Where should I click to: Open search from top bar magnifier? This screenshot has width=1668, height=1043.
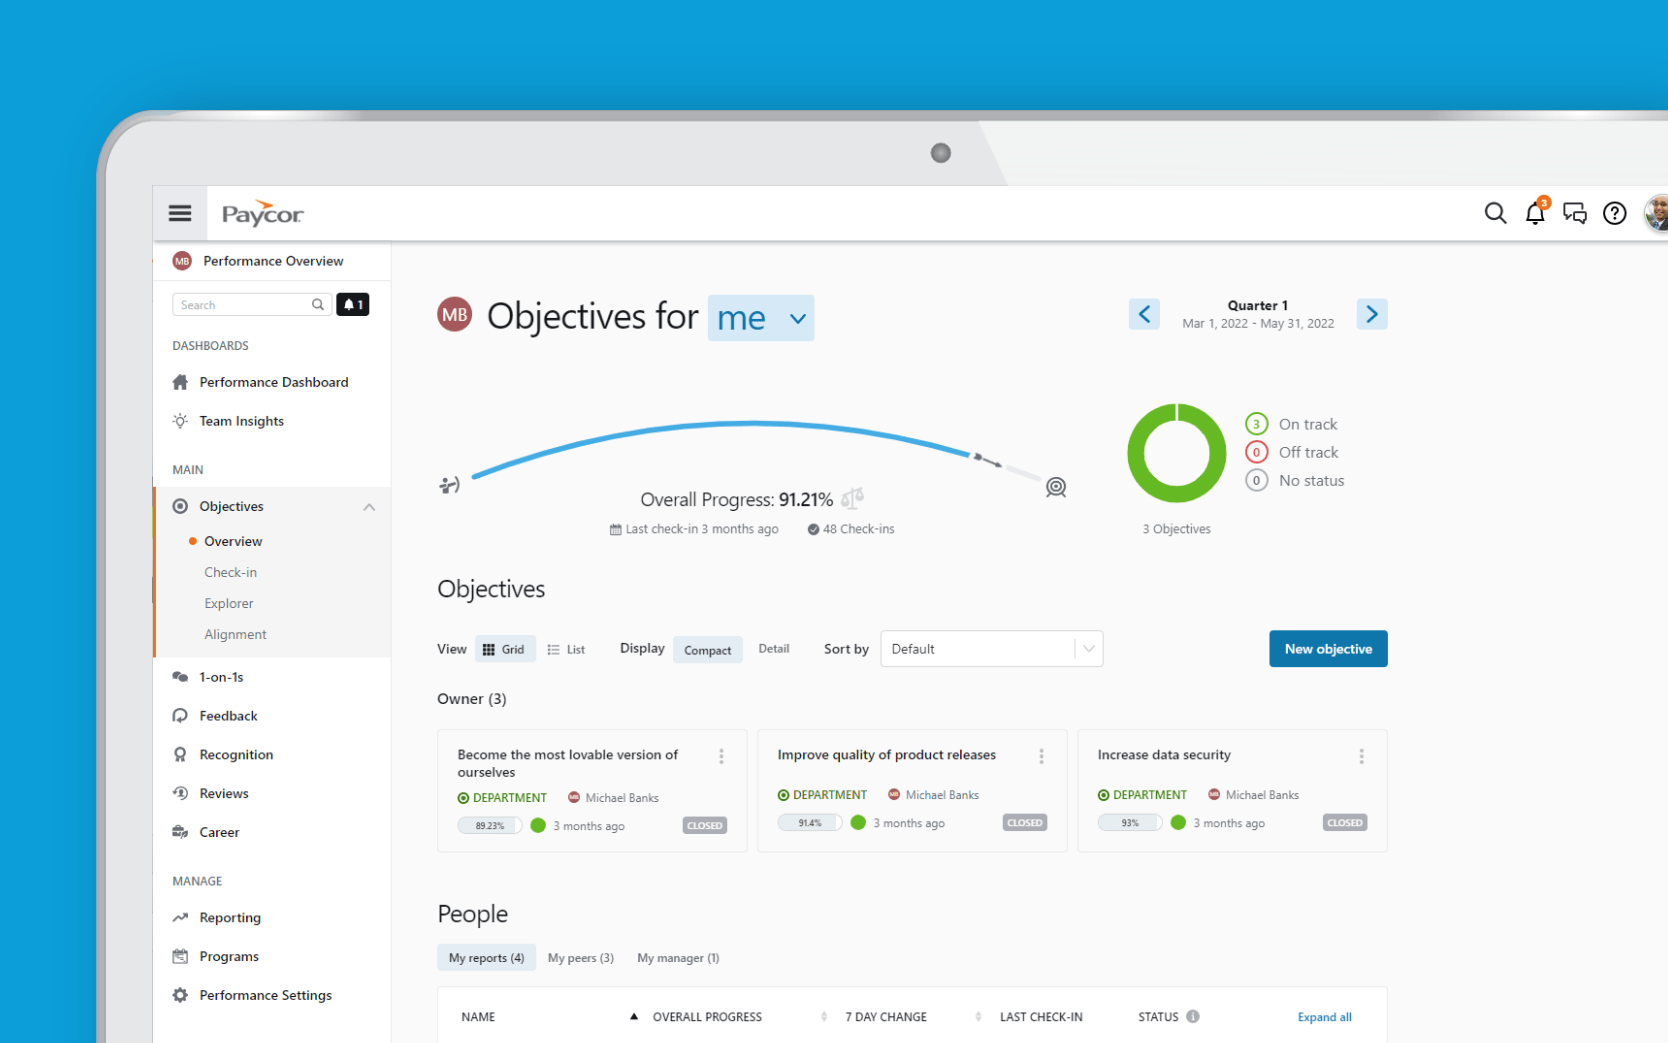coord(1495,213)
